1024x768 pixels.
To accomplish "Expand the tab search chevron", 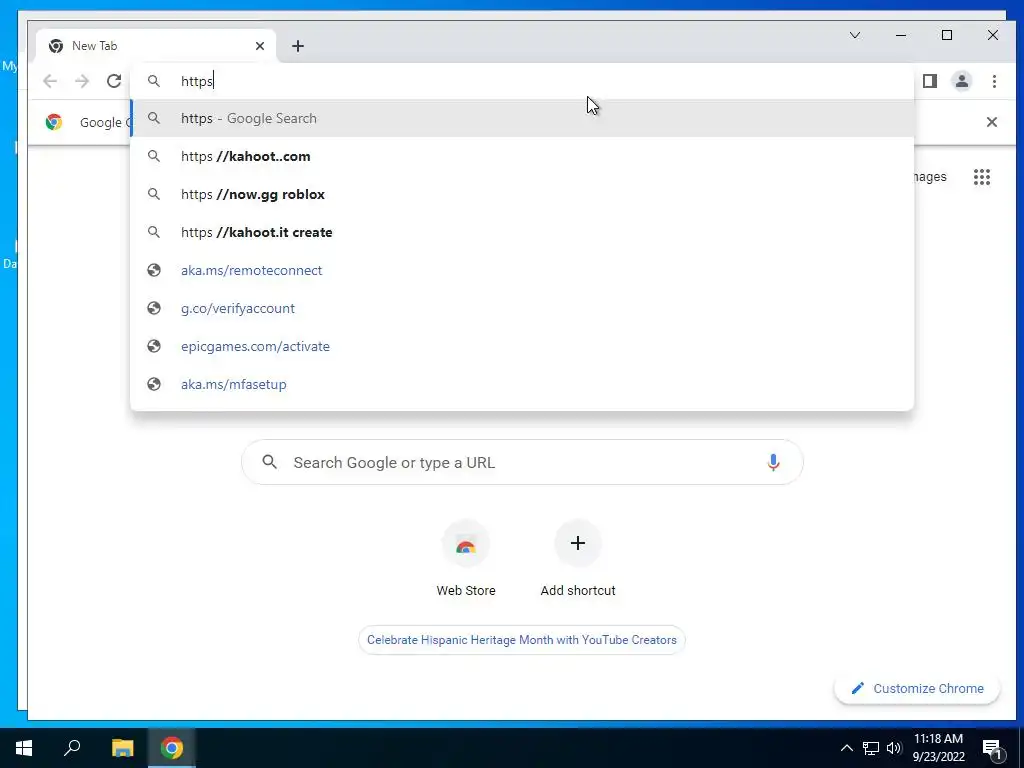I will pyautogui.click(x=855, y=35).
